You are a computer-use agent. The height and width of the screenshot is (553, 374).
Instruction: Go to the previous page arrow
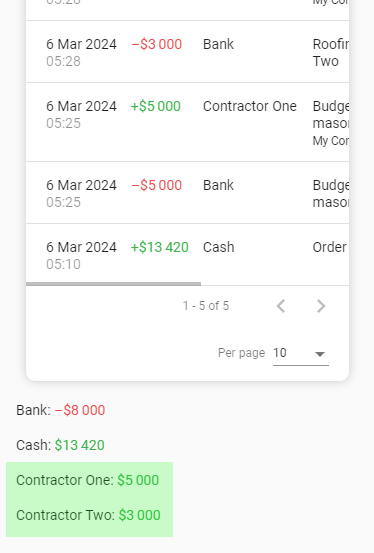click(281, 306)
